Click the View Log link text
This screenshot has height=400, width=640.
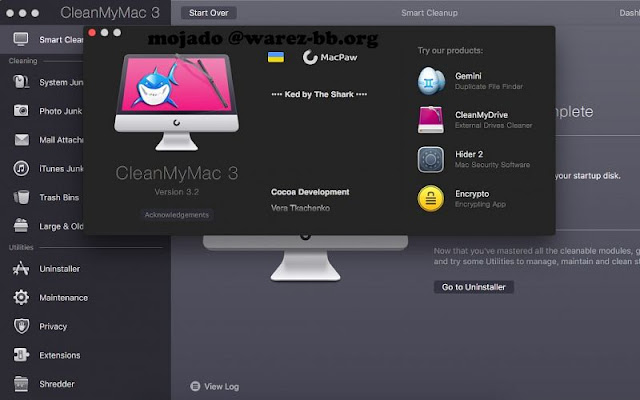pos(222,386)
